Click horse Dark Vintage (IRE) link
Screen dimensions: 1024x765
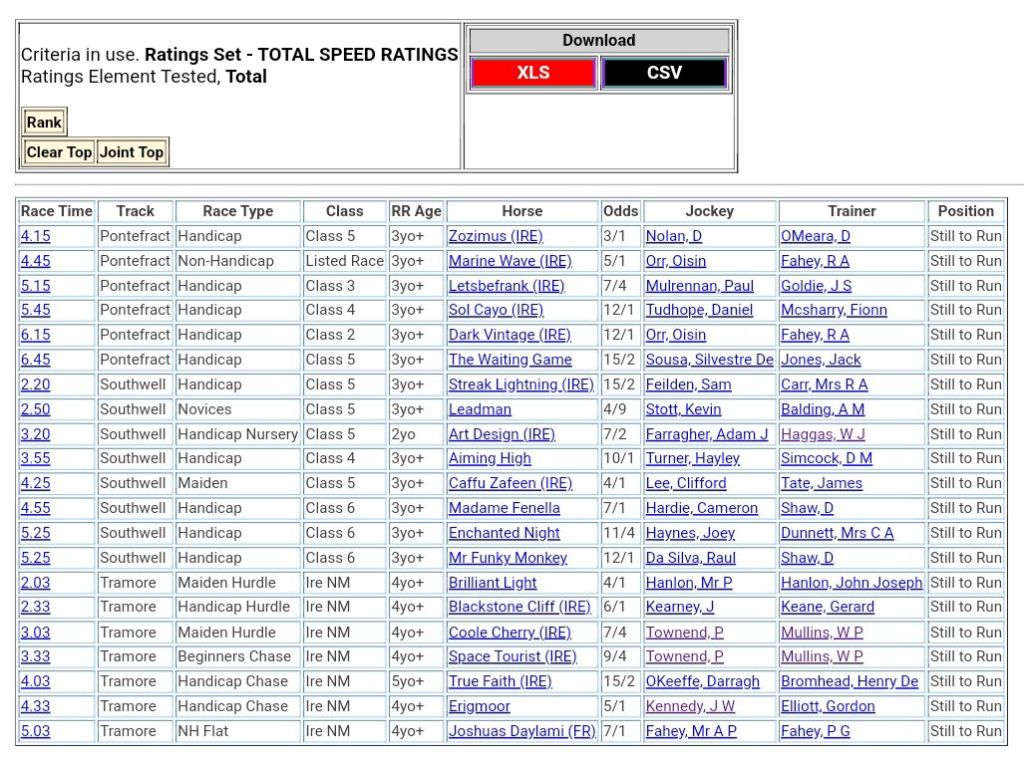click(x=509, y=335)
